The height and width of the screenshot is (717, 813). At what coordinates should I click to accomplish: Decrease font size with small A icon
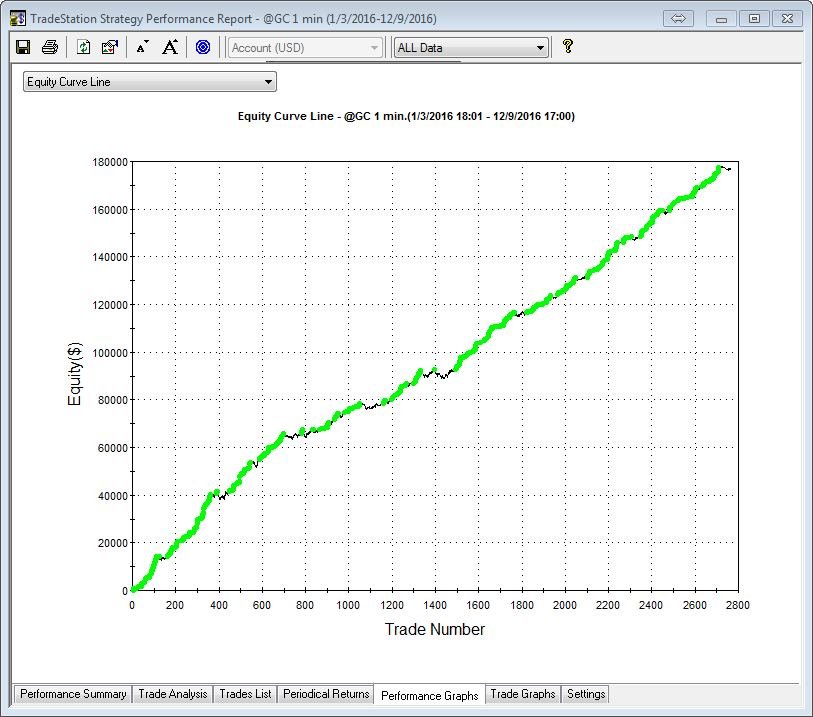(x=142, y=47)
